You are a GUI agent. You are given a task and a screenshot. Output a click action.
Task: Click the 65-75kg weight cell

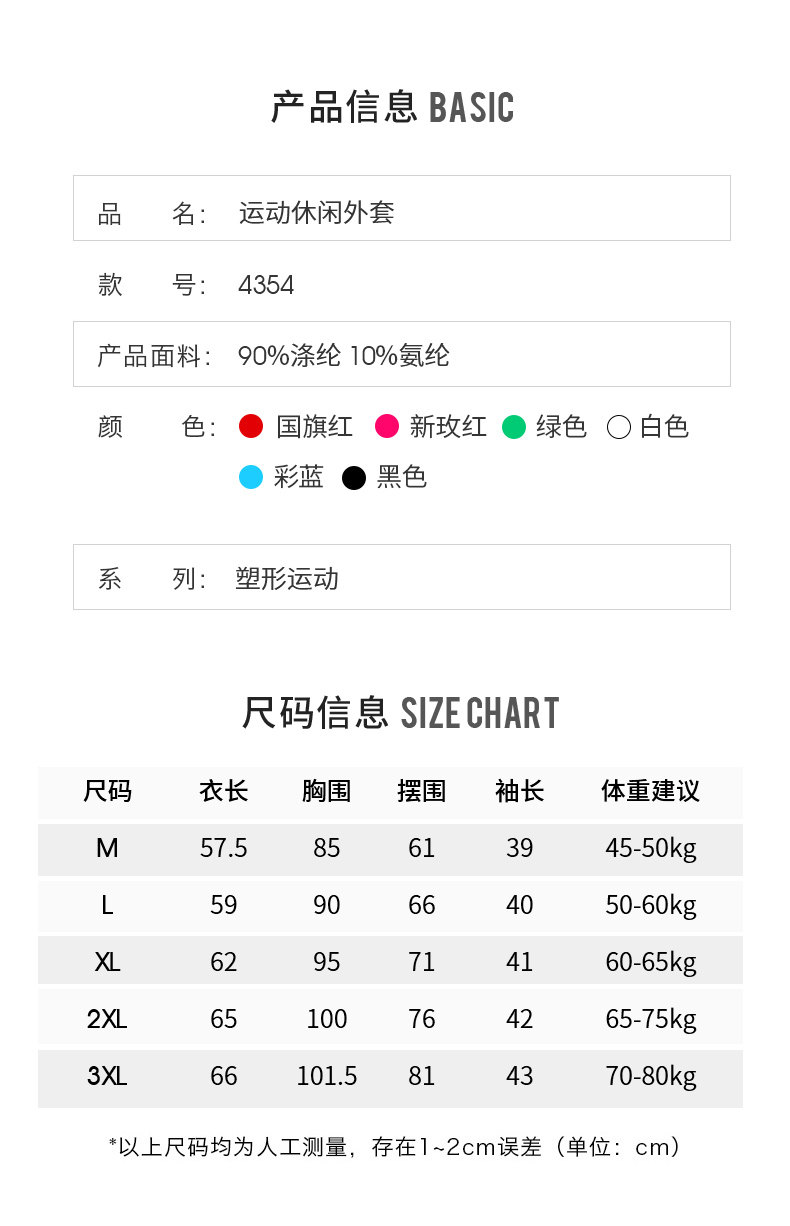[650, 1019]
